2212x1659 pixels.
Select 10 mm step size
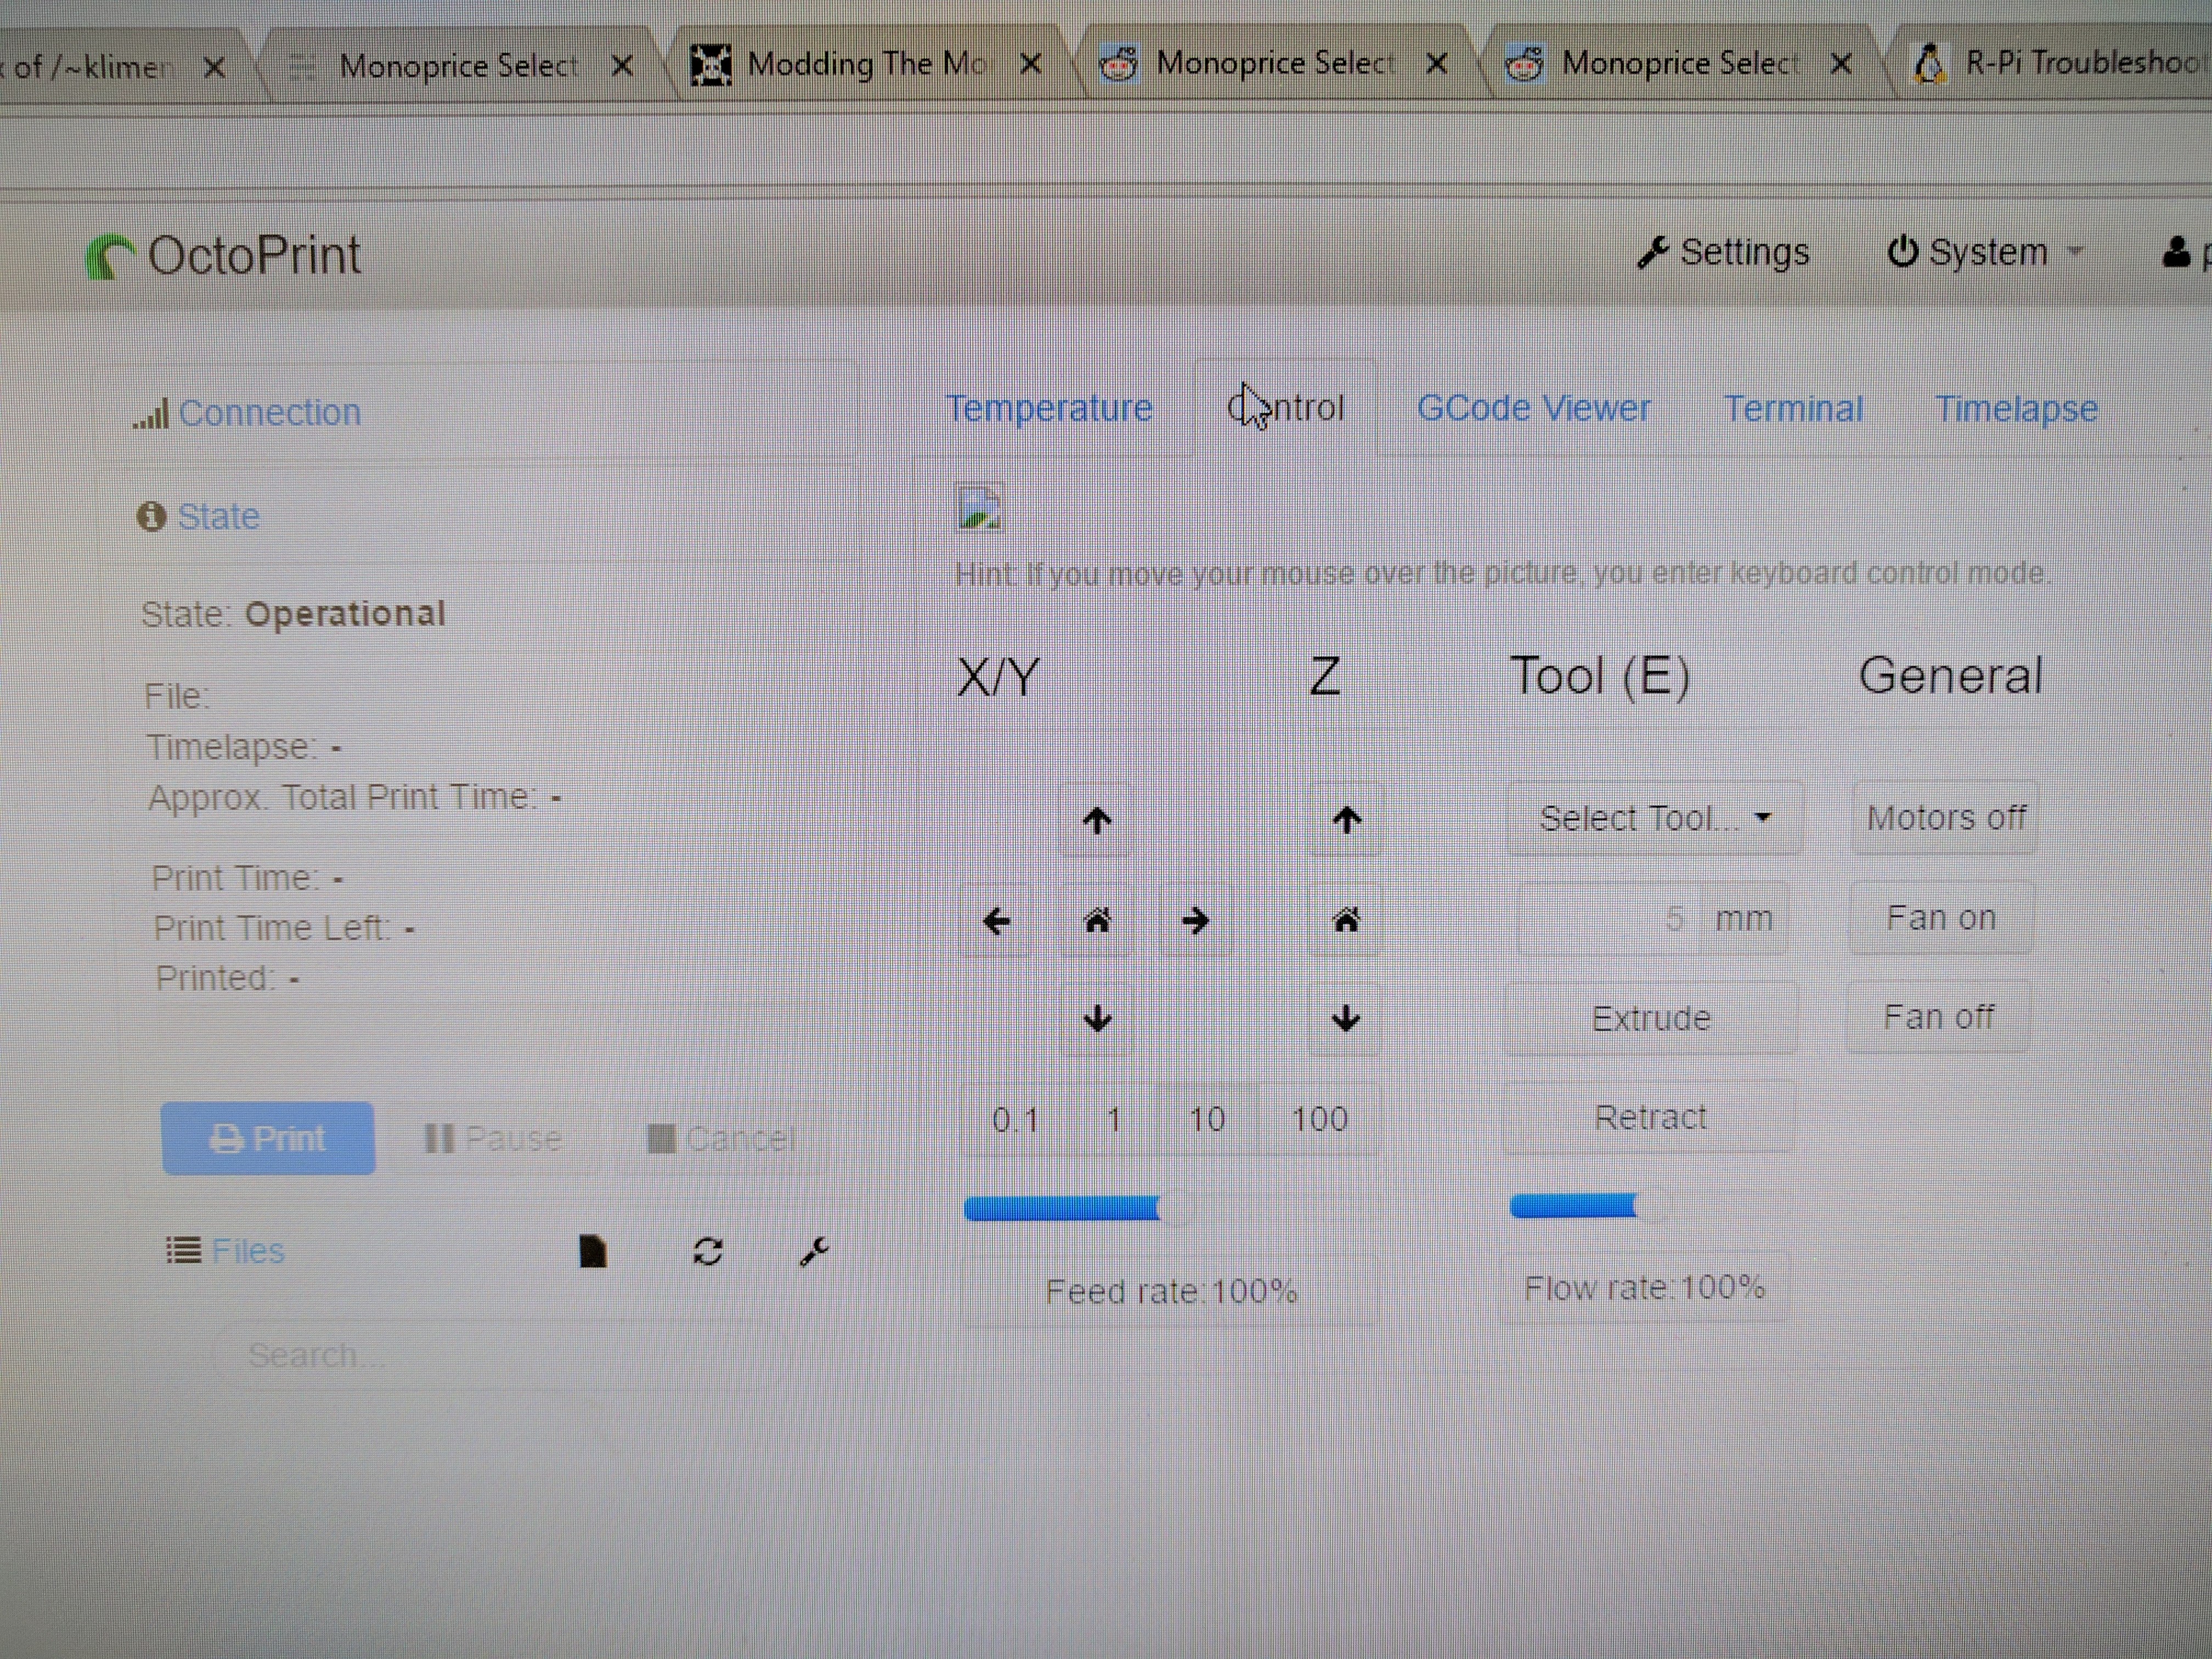point(1207,1119)
